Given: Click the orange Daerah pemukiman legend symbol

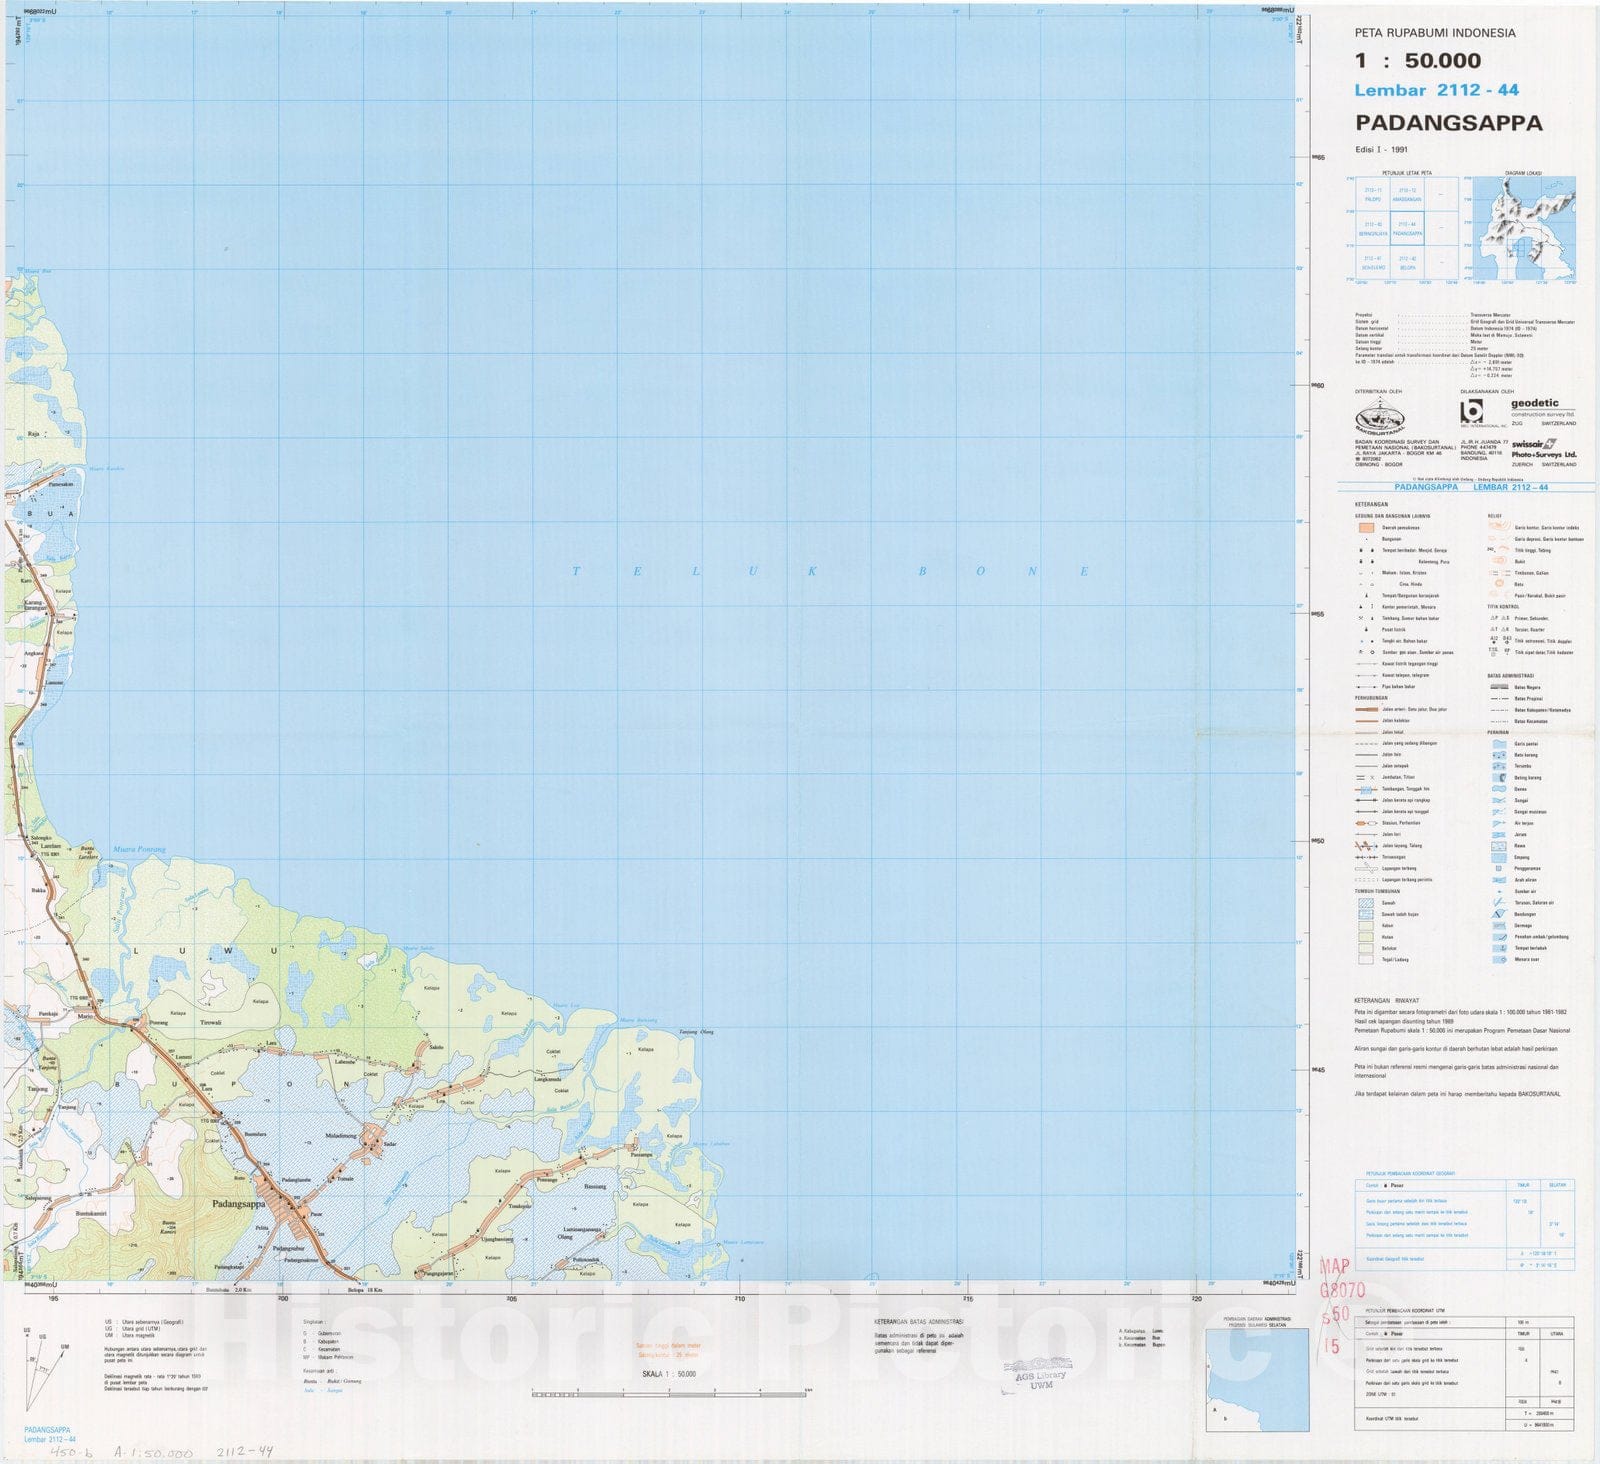Looking at the screenshot, I should point(1365,527).
